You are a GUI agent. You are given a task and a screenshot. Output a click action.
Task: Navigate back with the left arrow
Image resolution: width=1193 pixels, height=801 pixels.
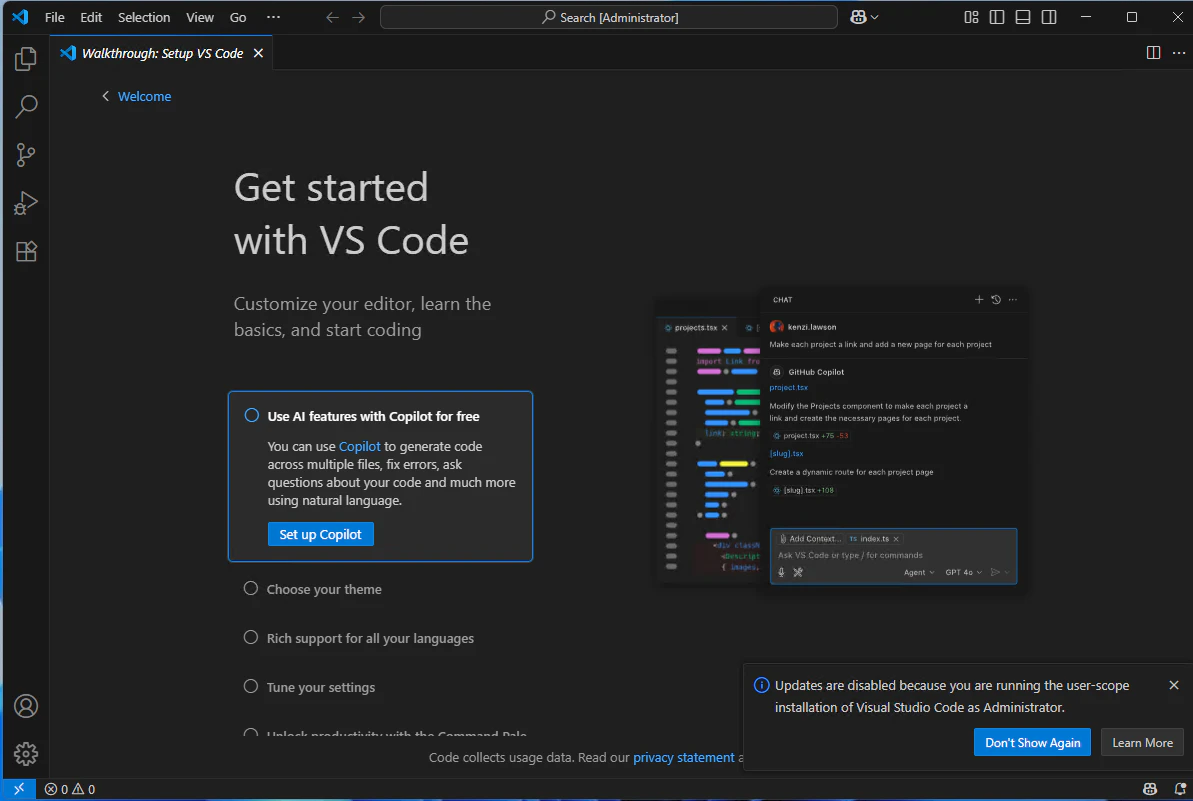tap(332, 17)
